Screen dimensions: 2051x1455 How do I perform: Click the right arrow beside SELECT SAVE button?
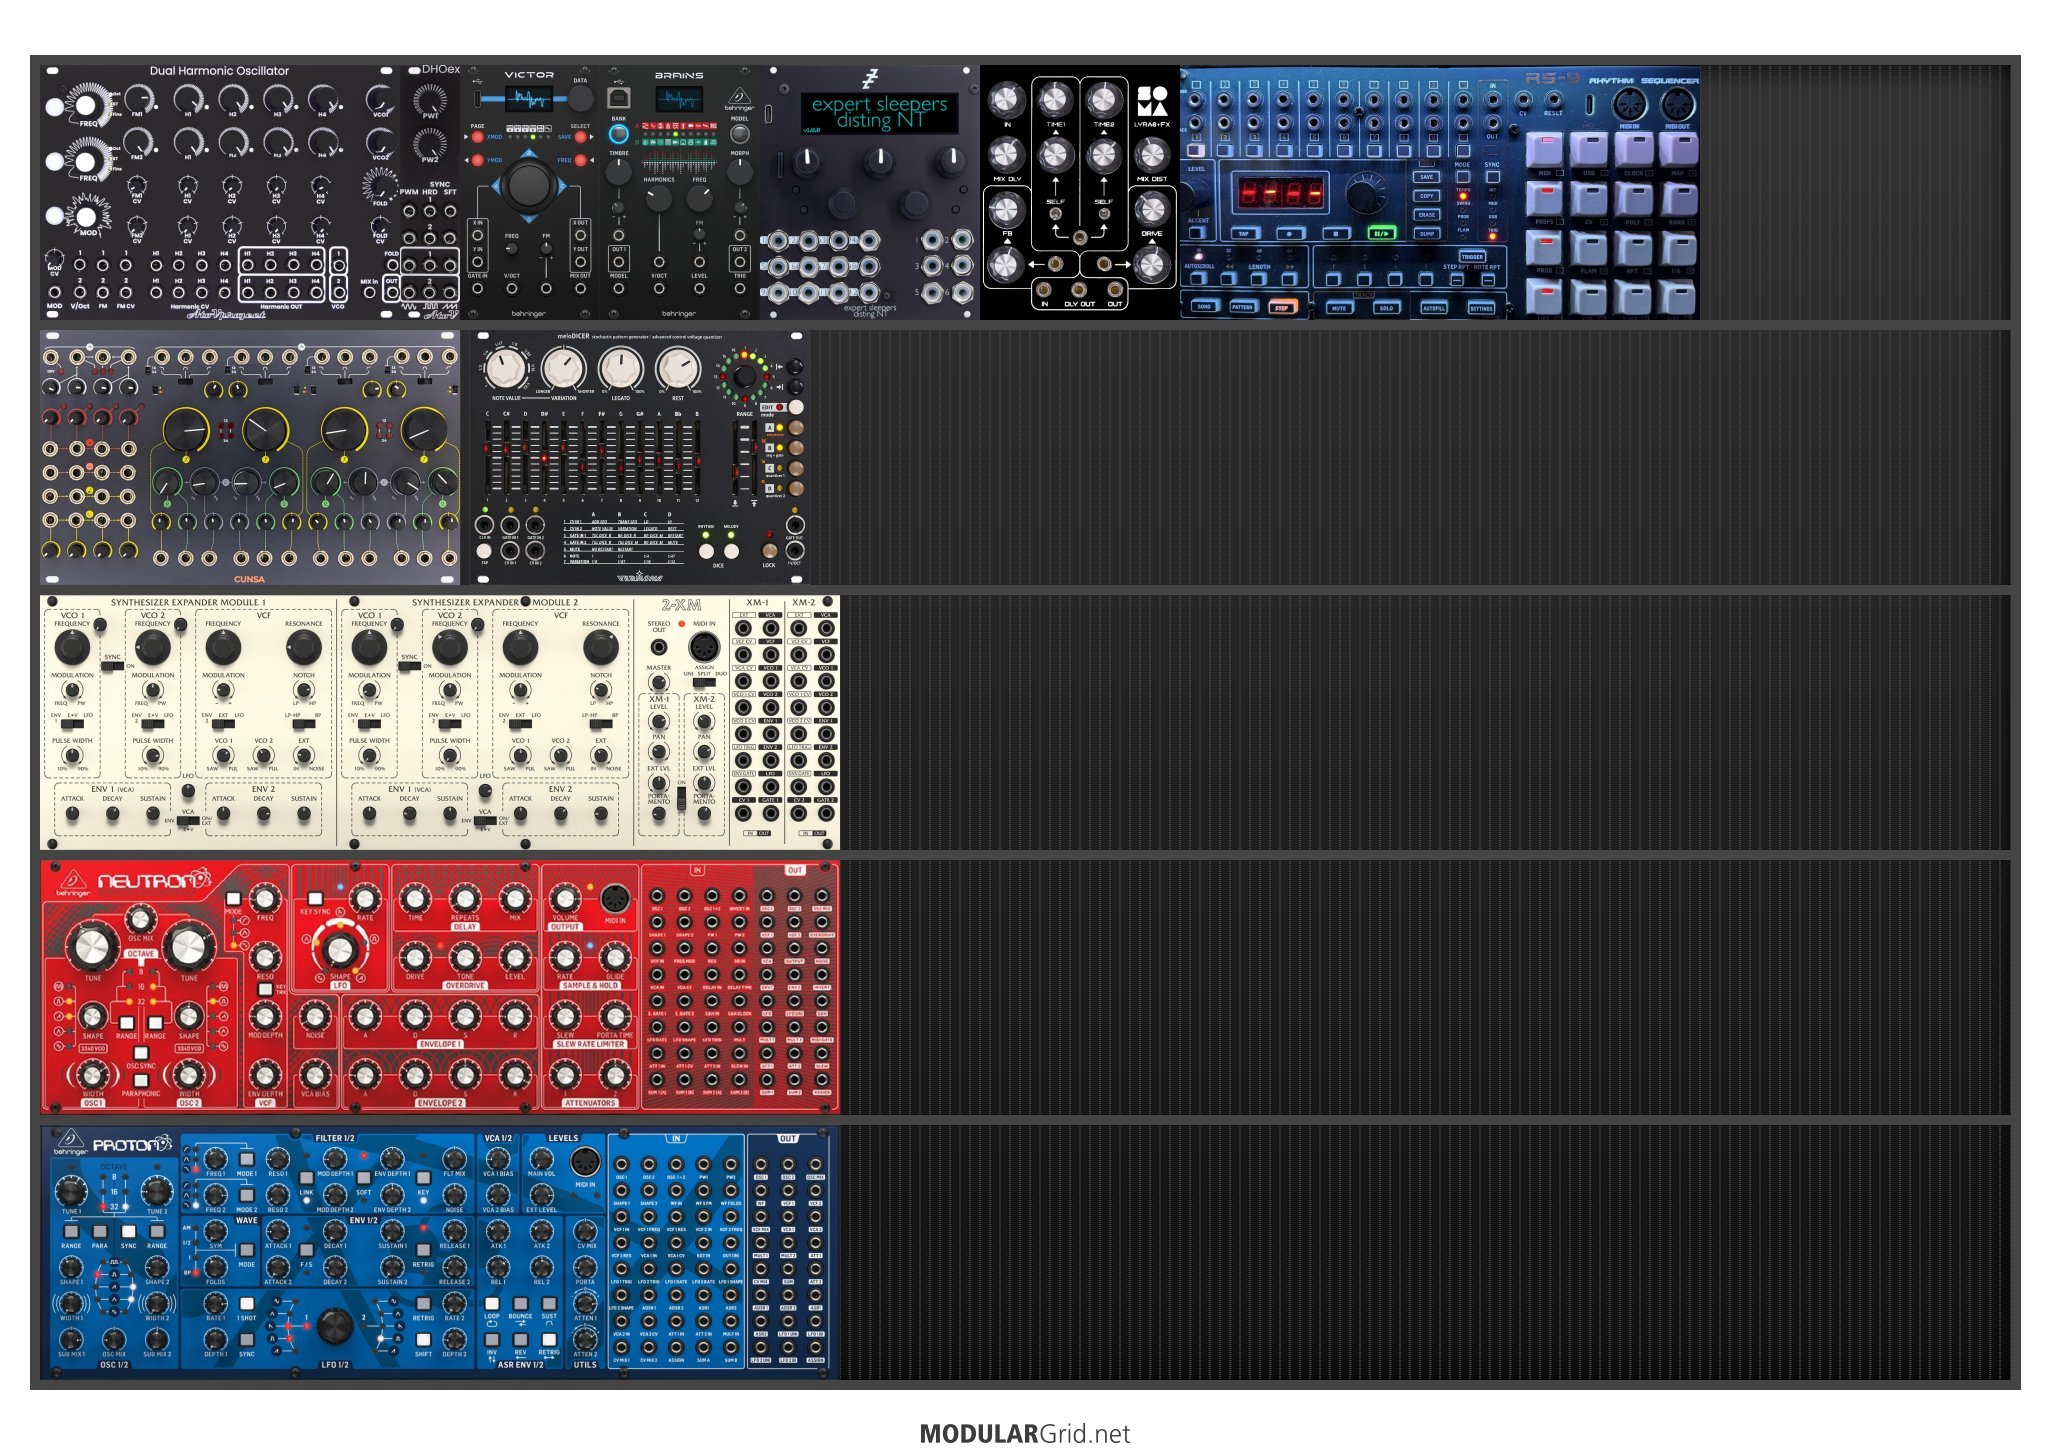[590, 136]
